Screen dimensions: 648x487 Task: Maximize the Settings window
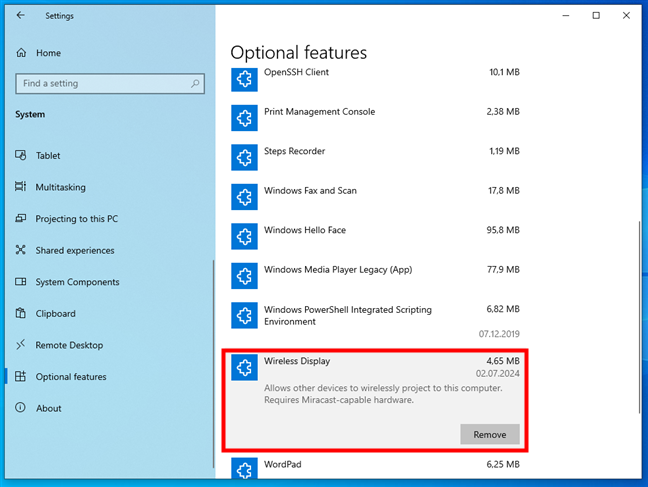coord(596,16)
